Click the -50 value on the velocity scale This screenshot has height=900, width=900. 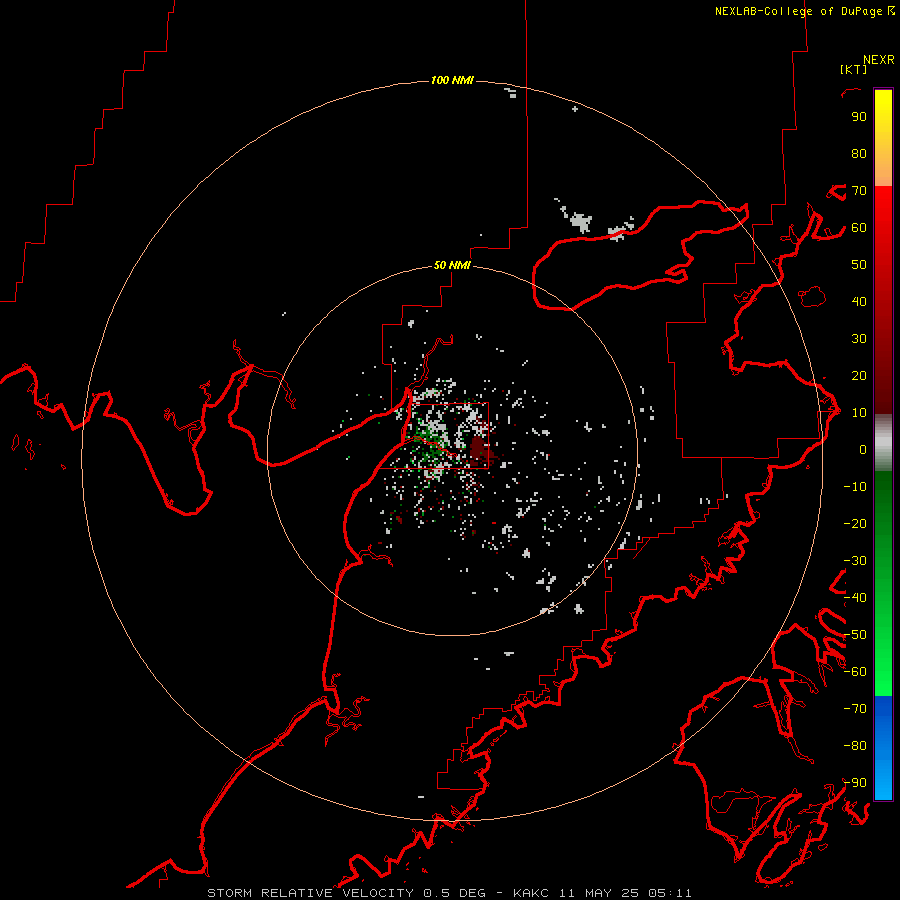(855, 635)
